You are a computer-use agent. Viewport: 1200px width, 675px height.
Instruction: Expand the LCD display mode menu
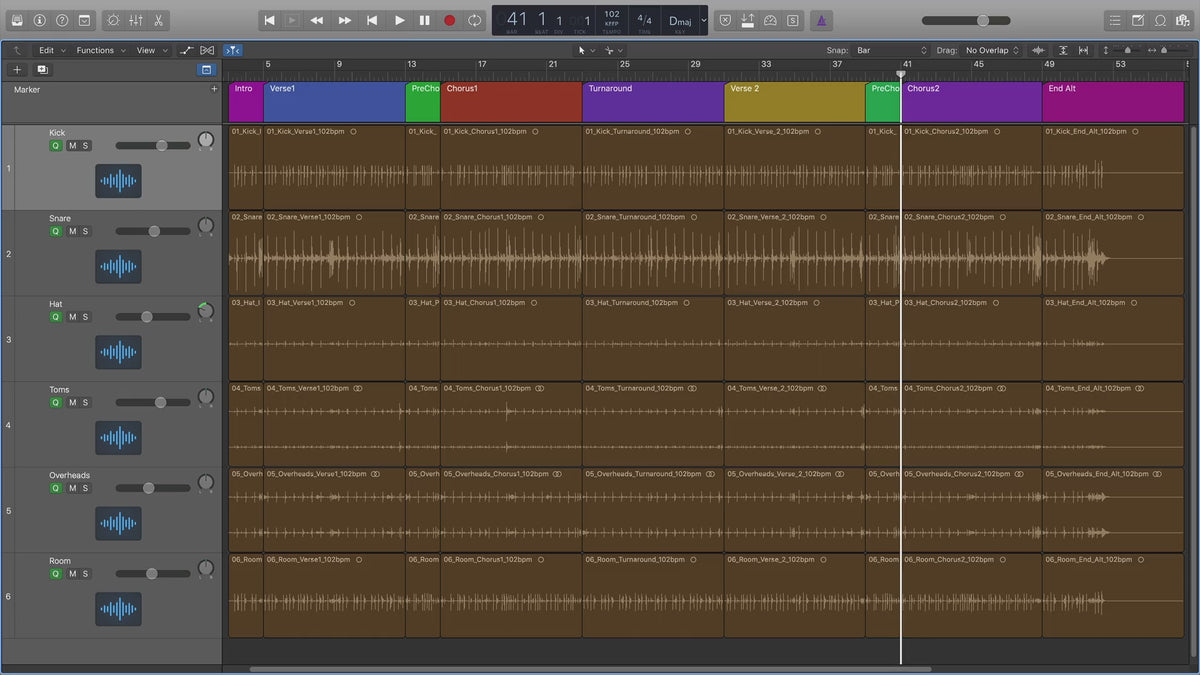(x=704, y=20)
